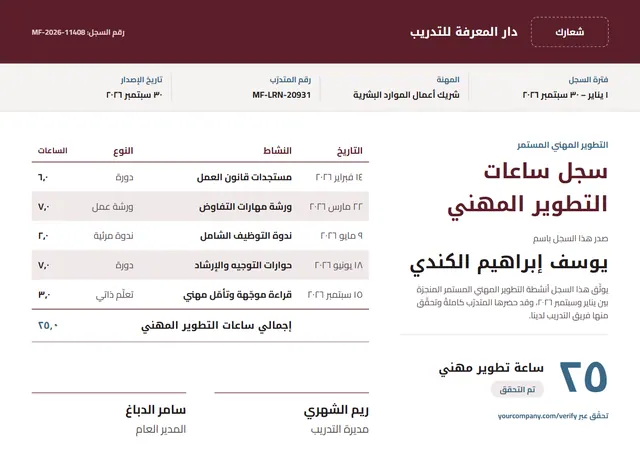The image size is (640, 453).
Task: Open the yourcompany.com/verify verification link
Action: click(537, 416)
